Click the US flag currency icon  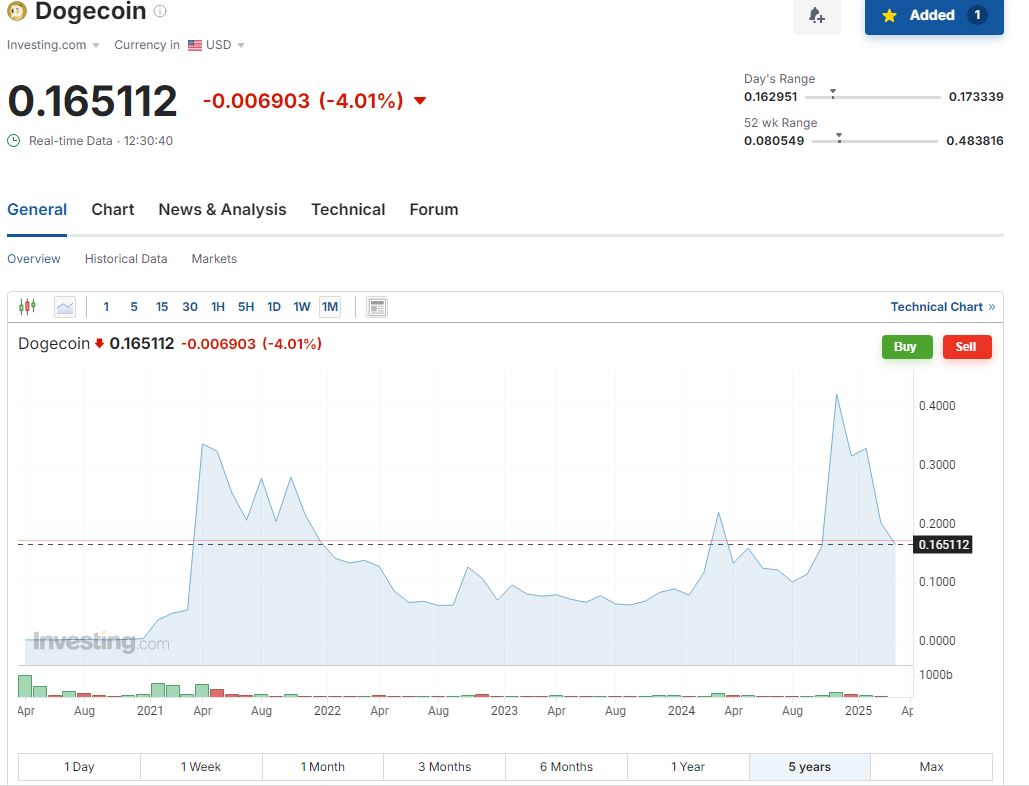(x=194, y=45)
